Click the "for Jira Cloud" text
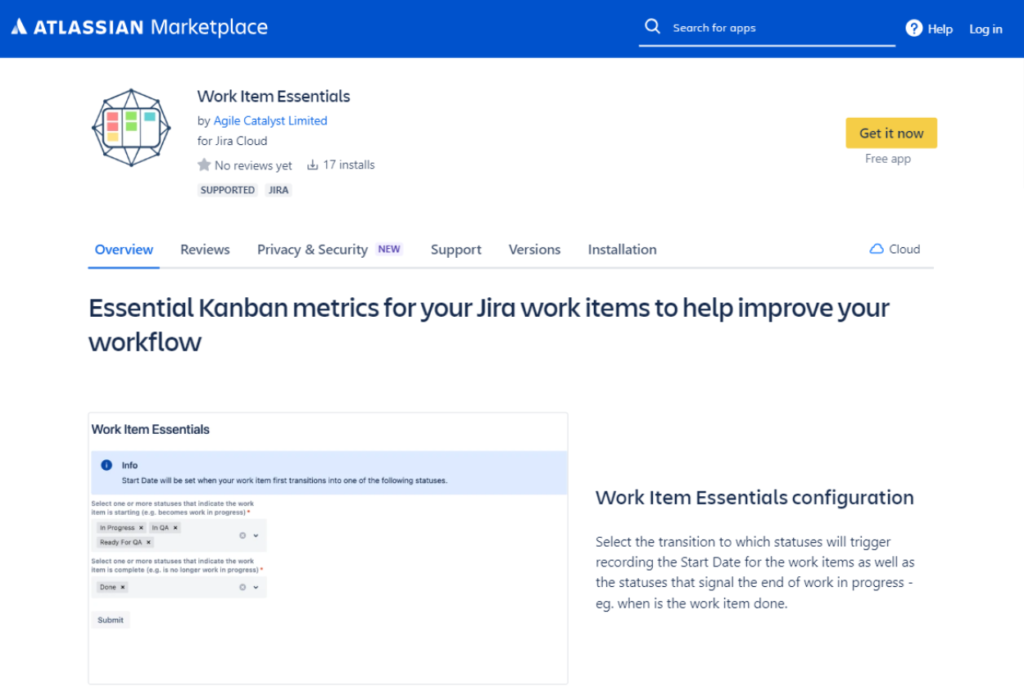Viewport: 1024px width, 691px height. [x=232, y=140]
